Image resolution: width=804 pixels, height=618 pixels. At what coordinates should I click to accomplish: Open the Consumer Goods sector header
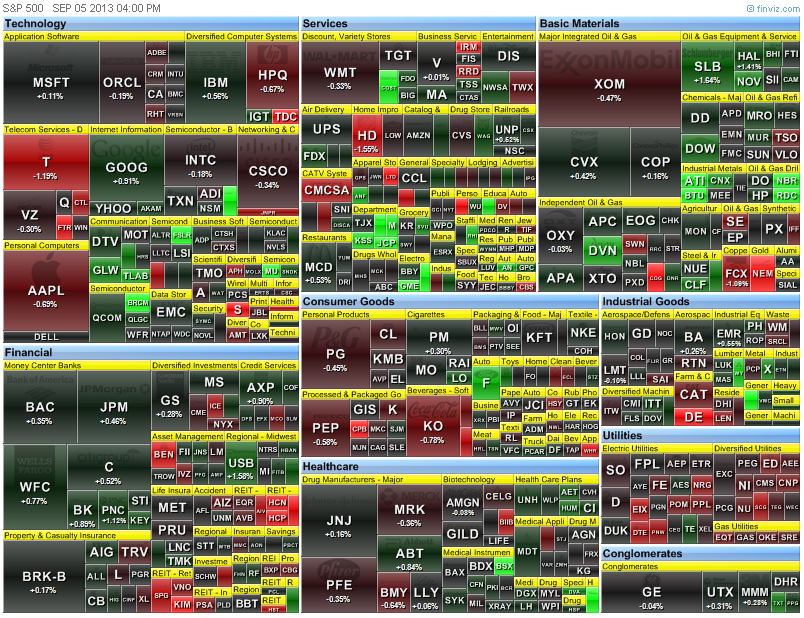coord(450,302)
